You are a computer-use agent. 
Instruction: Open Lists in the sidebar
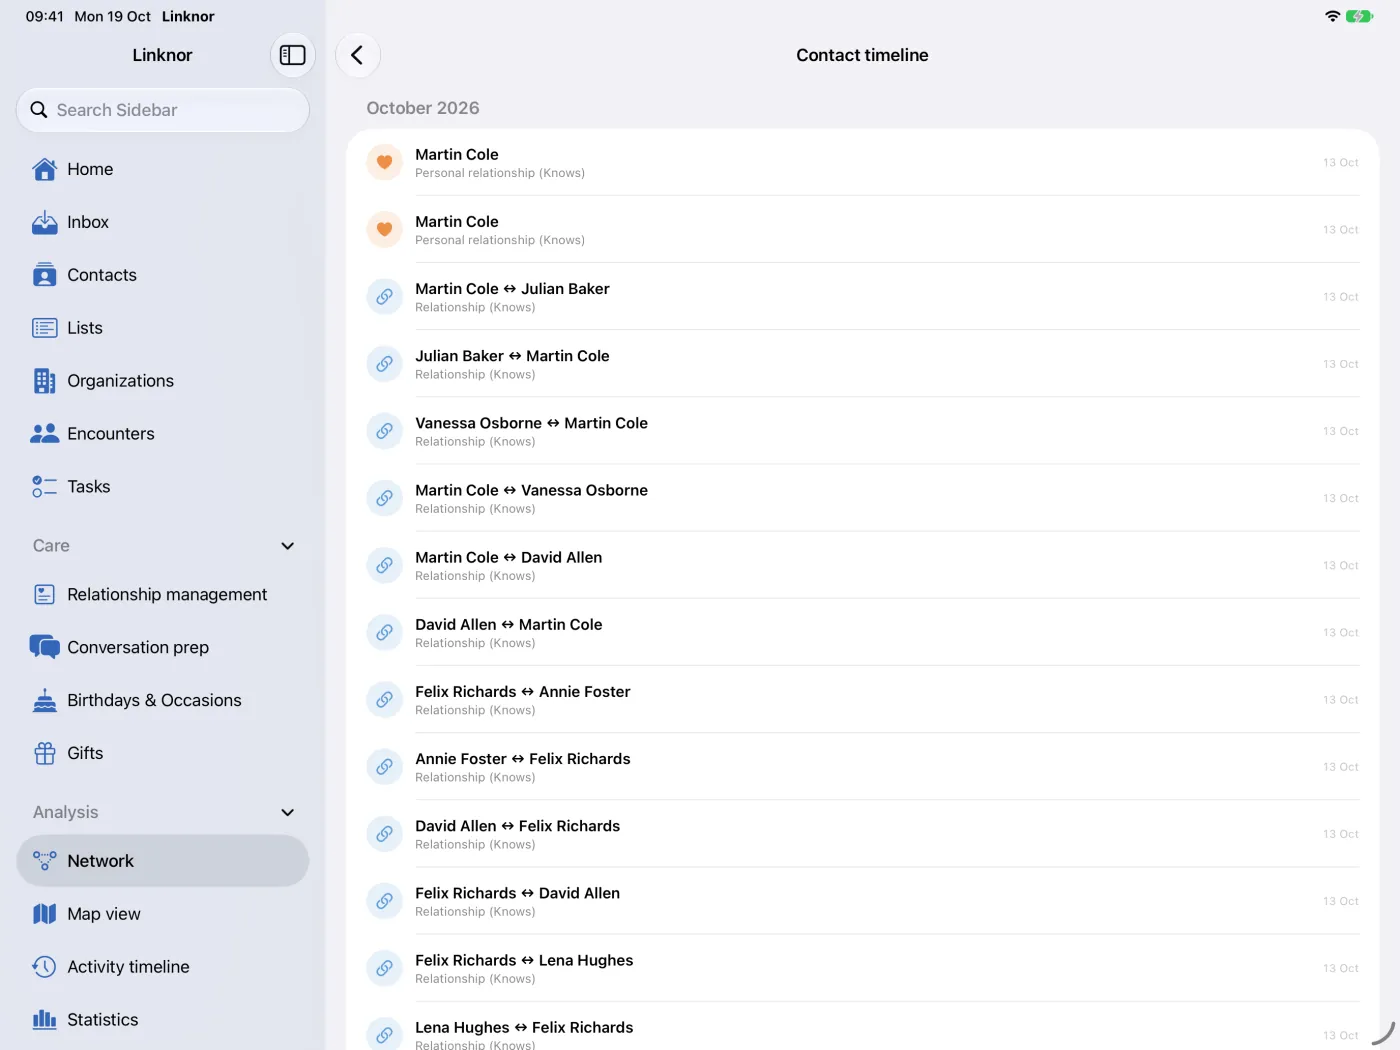pos(163,328)
